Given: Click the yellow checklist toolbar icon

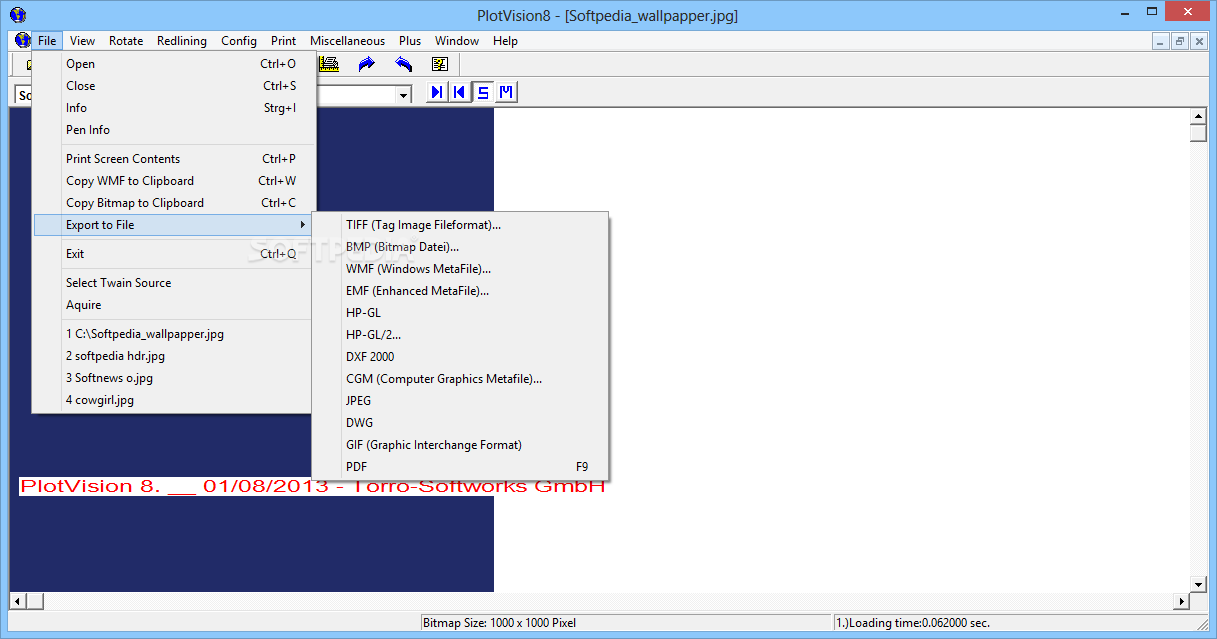Looking at the screenshot, I should 440,64.
